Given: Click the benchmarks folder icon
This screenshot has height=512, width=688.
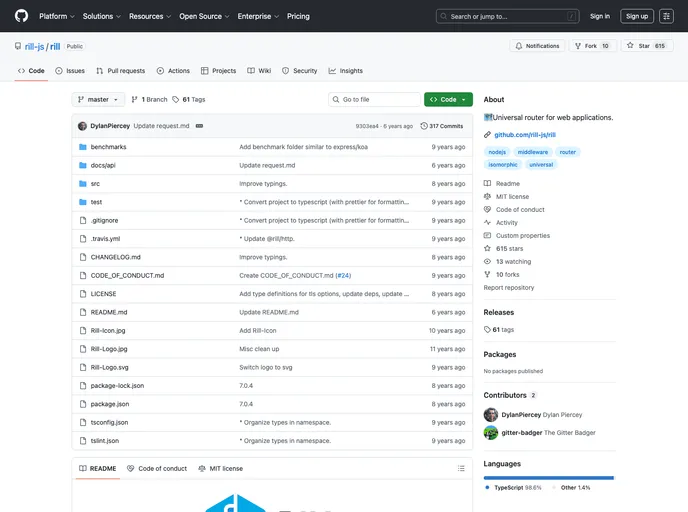Looking at the screenshot, I should (82, 147).
